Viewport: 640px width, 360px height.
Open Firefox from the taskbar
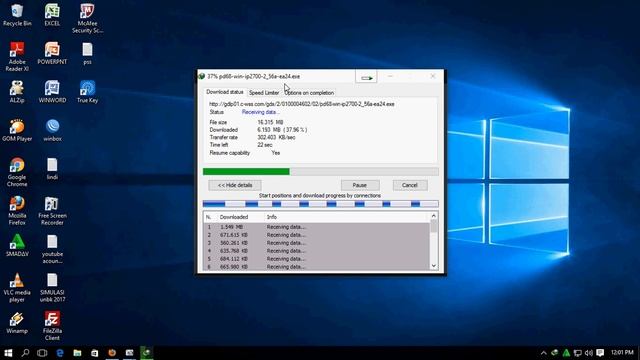coord(112,353)
